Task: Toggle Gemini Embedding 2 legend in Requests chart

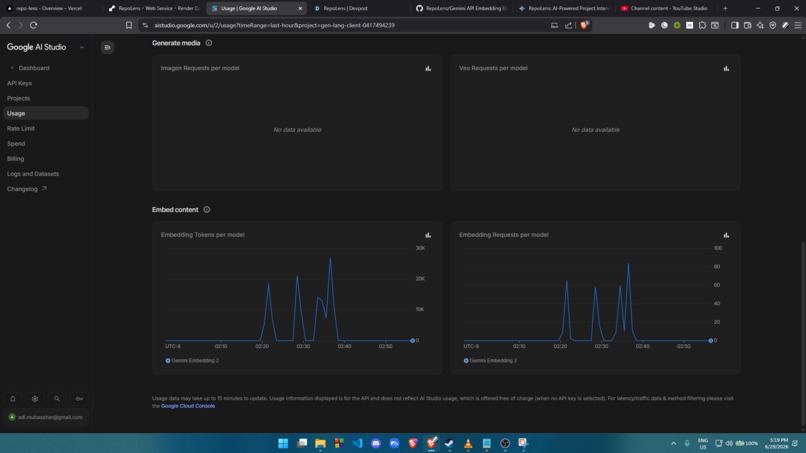Action: (490, 360)
